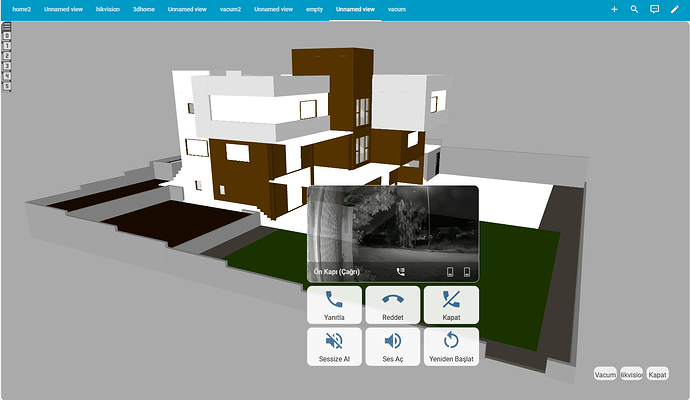Click the pencil edit dashboard icon
Screen dimensions: 690x400
tap(675, 9)
